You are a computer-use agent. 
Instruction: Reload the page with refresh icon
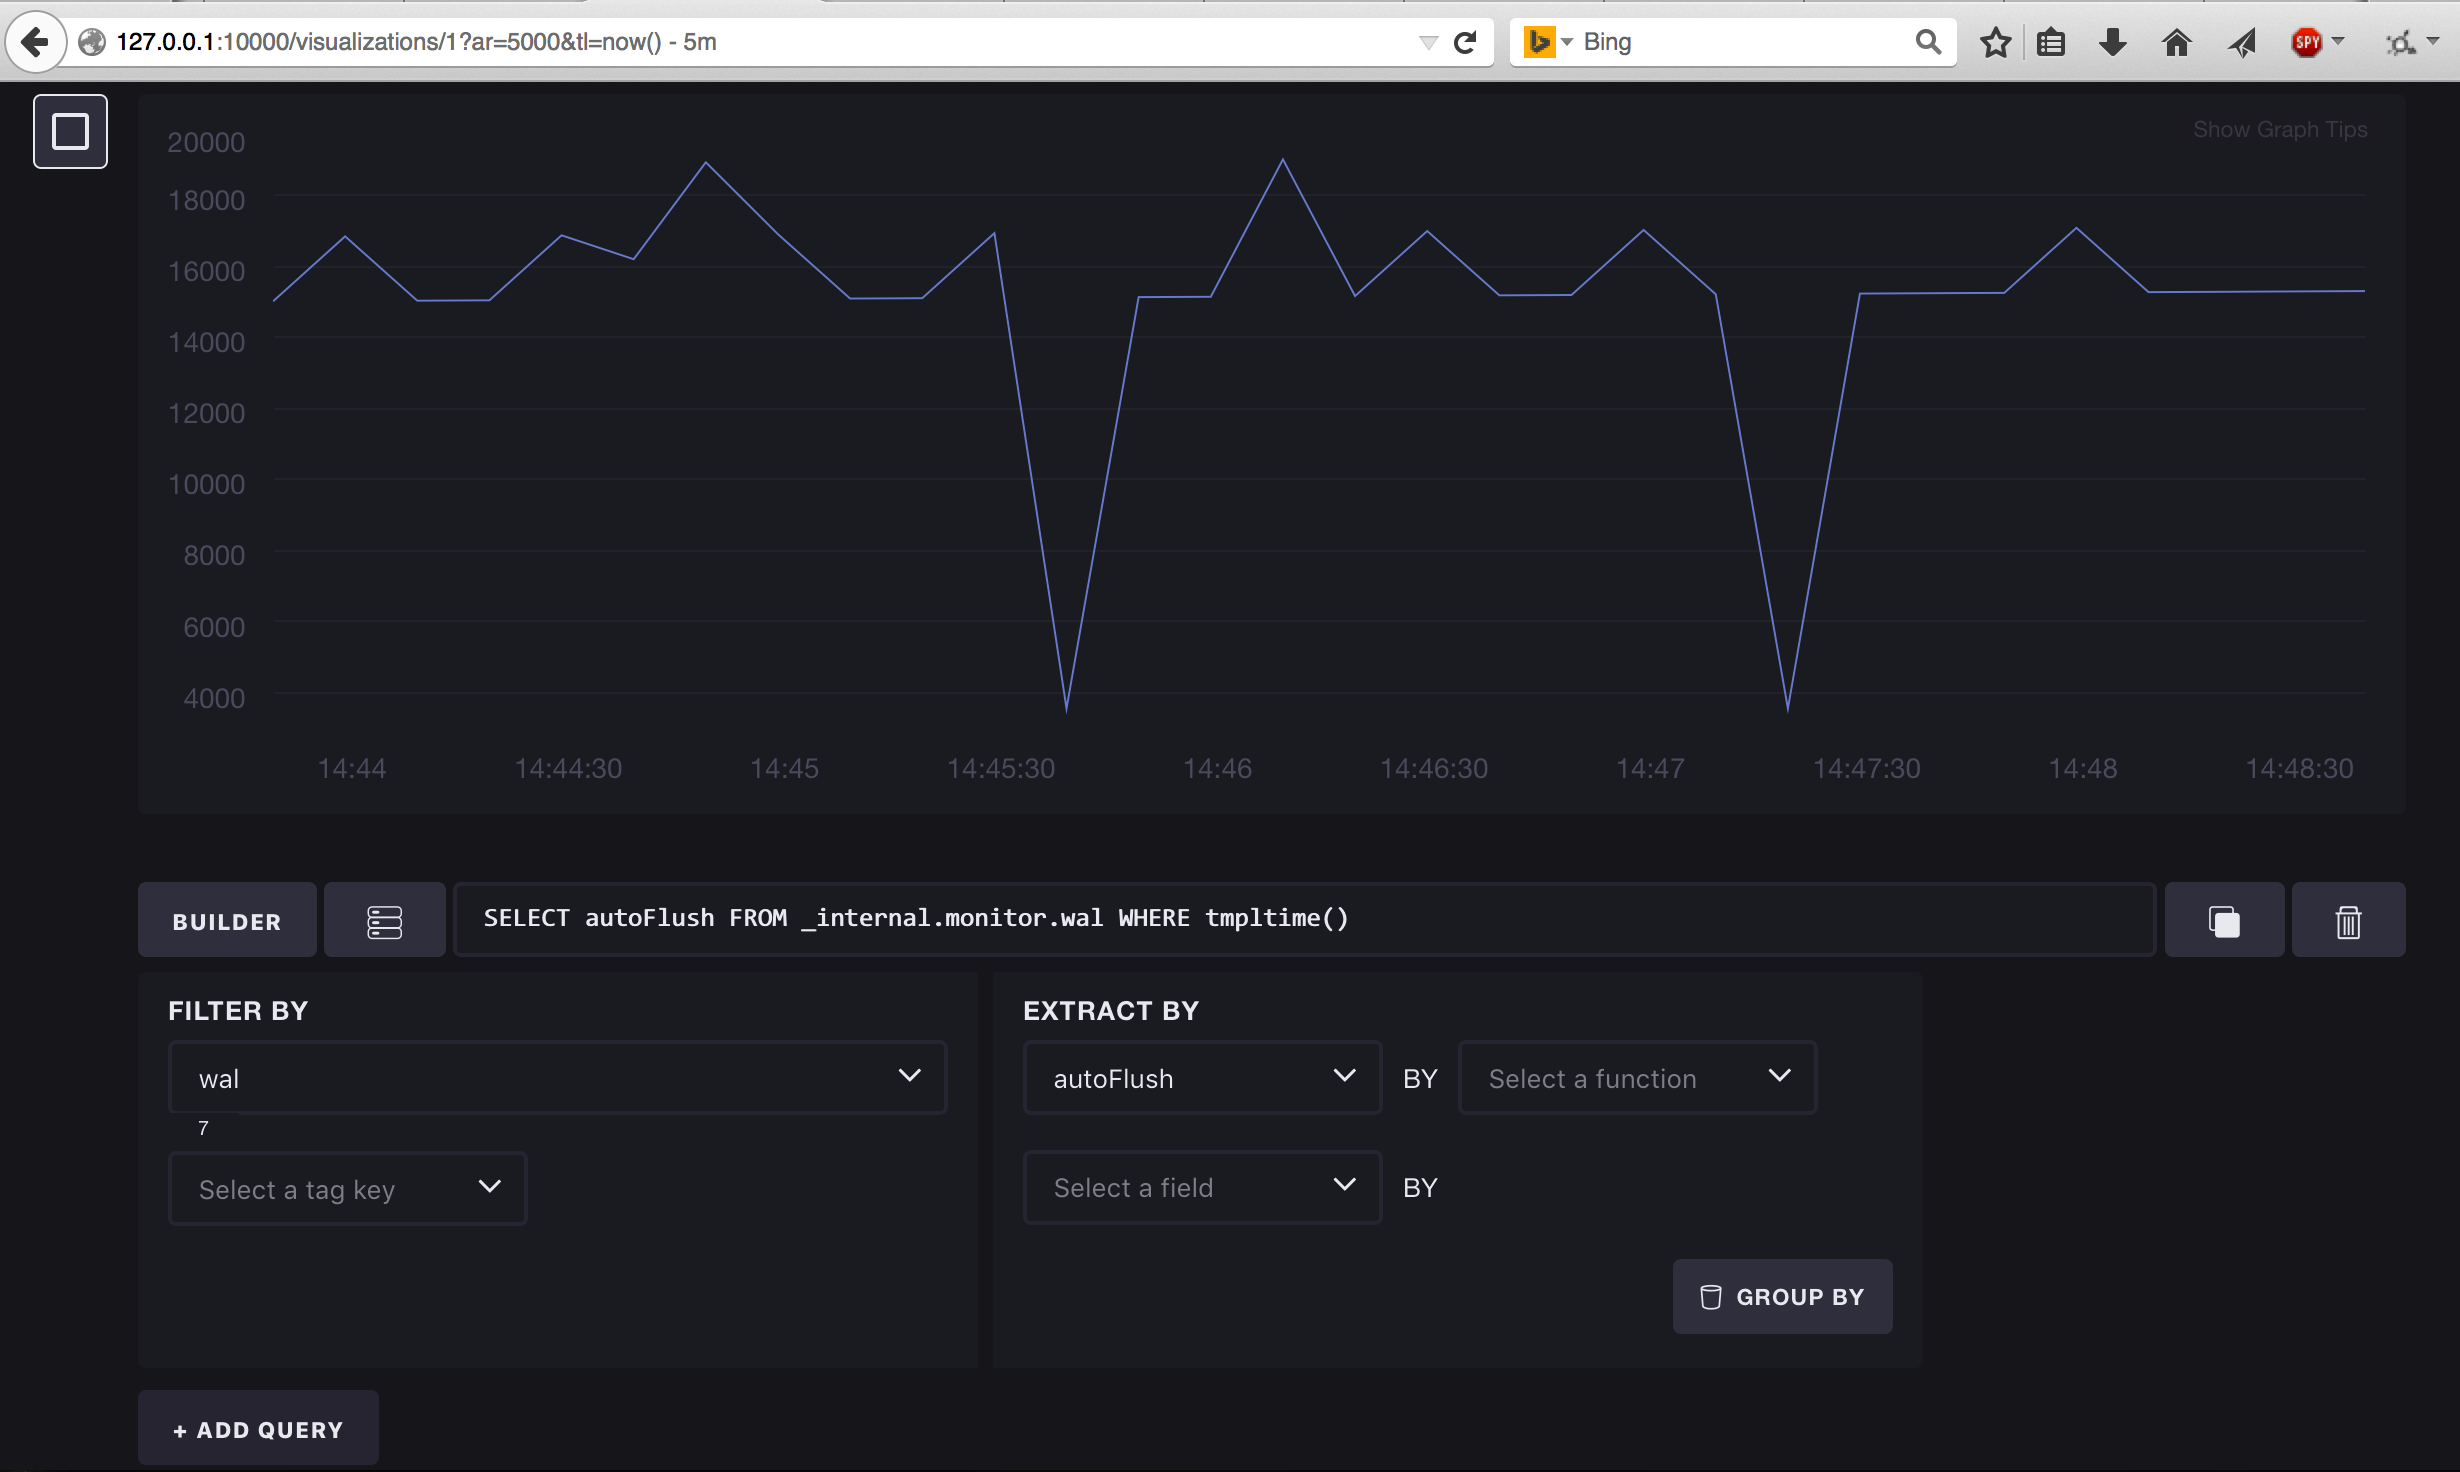[1465, 42]
